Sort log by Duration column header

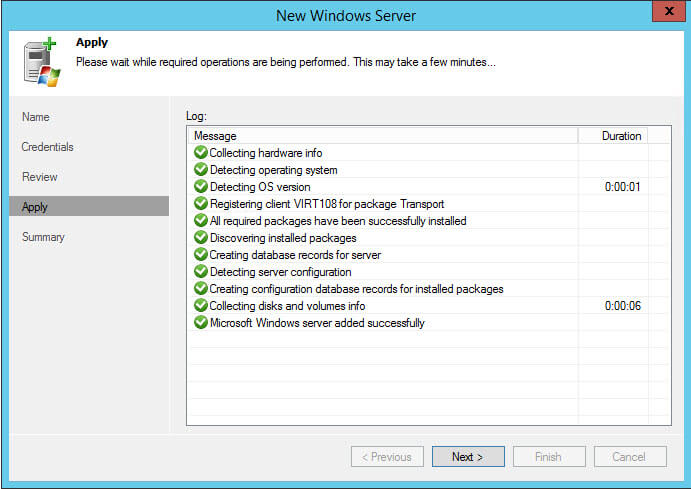pos(620,136)
